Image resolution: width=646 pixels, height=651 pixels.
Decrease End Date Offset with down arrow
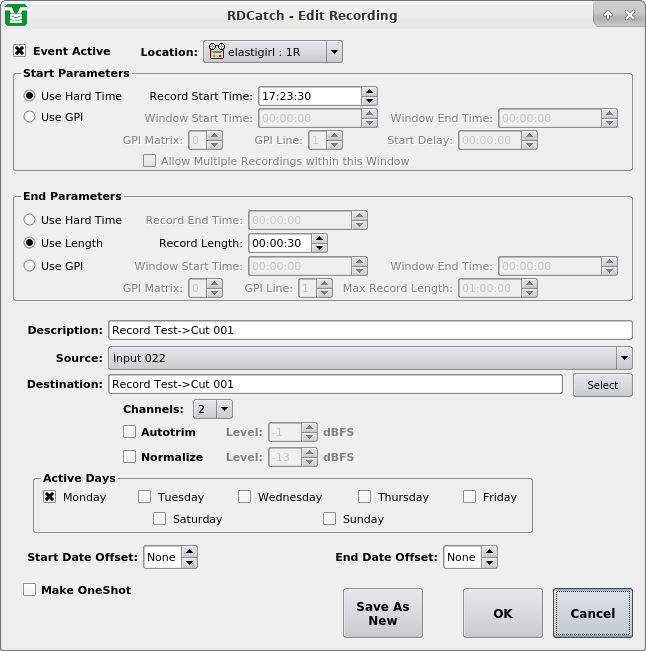(x=489, y=562)
